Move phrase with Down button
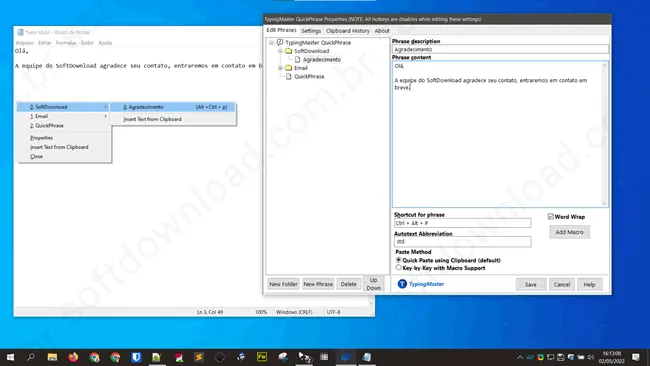The width and height of the screenshot is (650, 366). tap(374, 288)
